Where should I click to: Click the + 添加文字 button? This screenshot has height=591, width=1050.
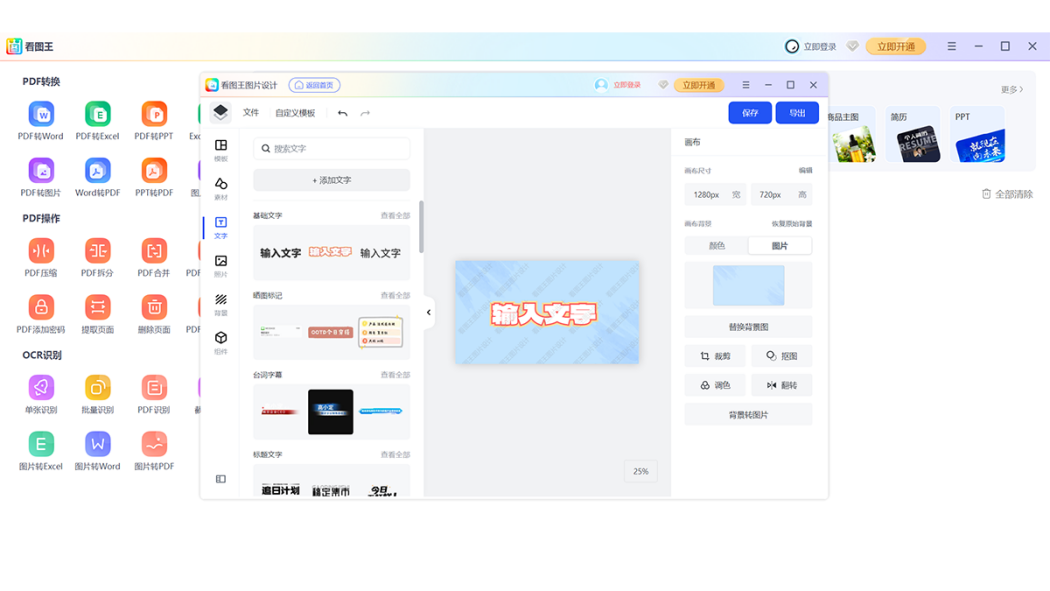pos(331,180)
